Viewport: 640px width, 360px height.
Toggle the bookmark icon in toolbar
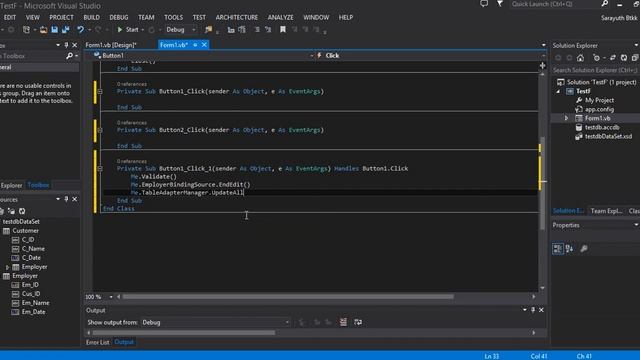[x=282, y=30]
